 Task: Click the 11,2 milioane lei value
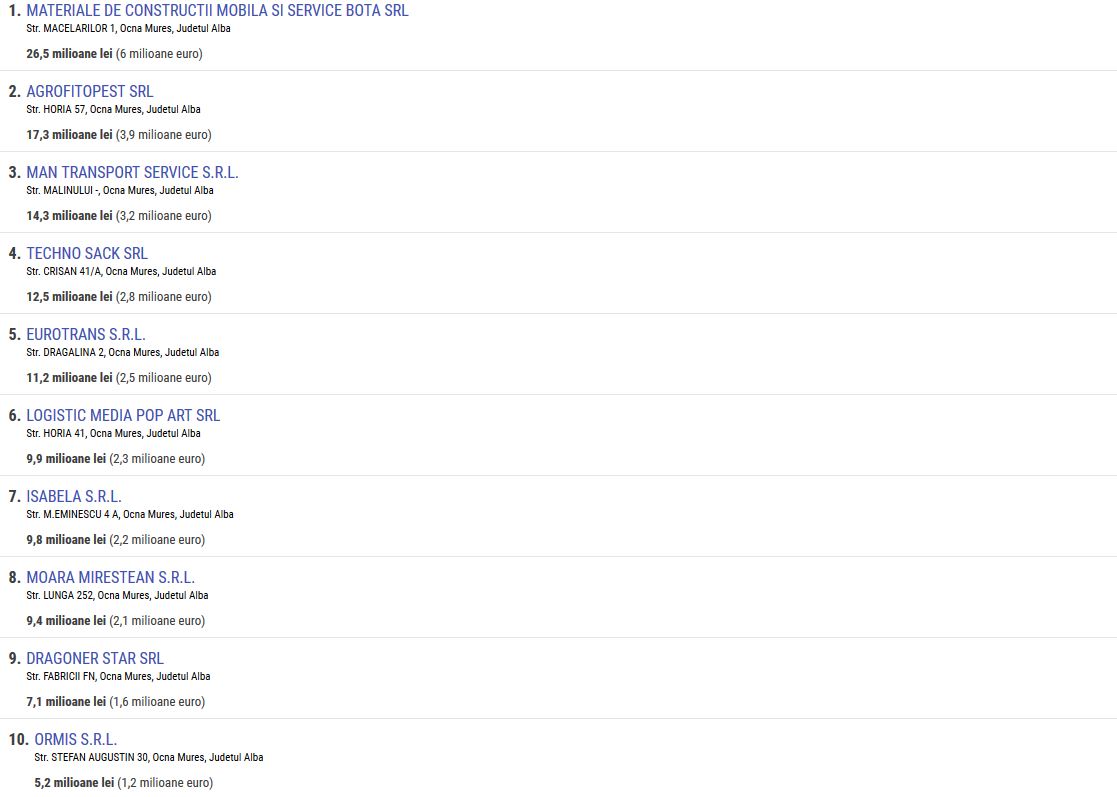pyautogui.click(x=69, y=378)
